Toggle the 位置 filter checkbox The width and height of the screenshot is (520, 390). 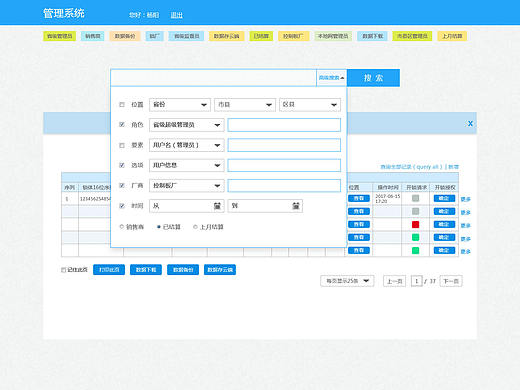pyautogui.click(x=122, y=105)
